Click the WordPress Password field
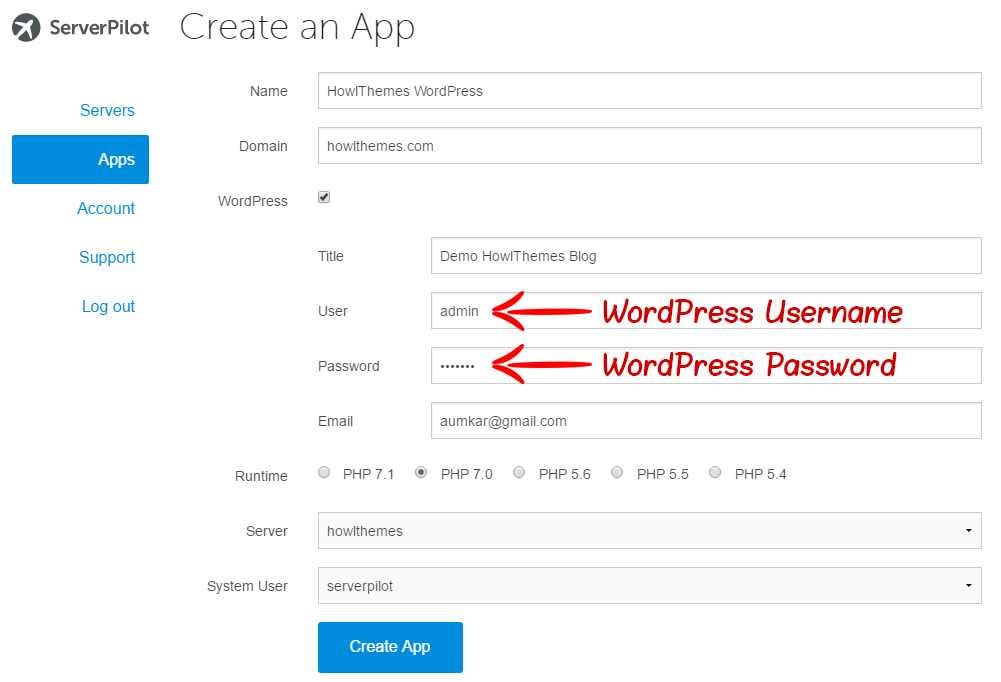Viewport: 1001px width, 682px height. pyautogui.click(x=706, y=365)
